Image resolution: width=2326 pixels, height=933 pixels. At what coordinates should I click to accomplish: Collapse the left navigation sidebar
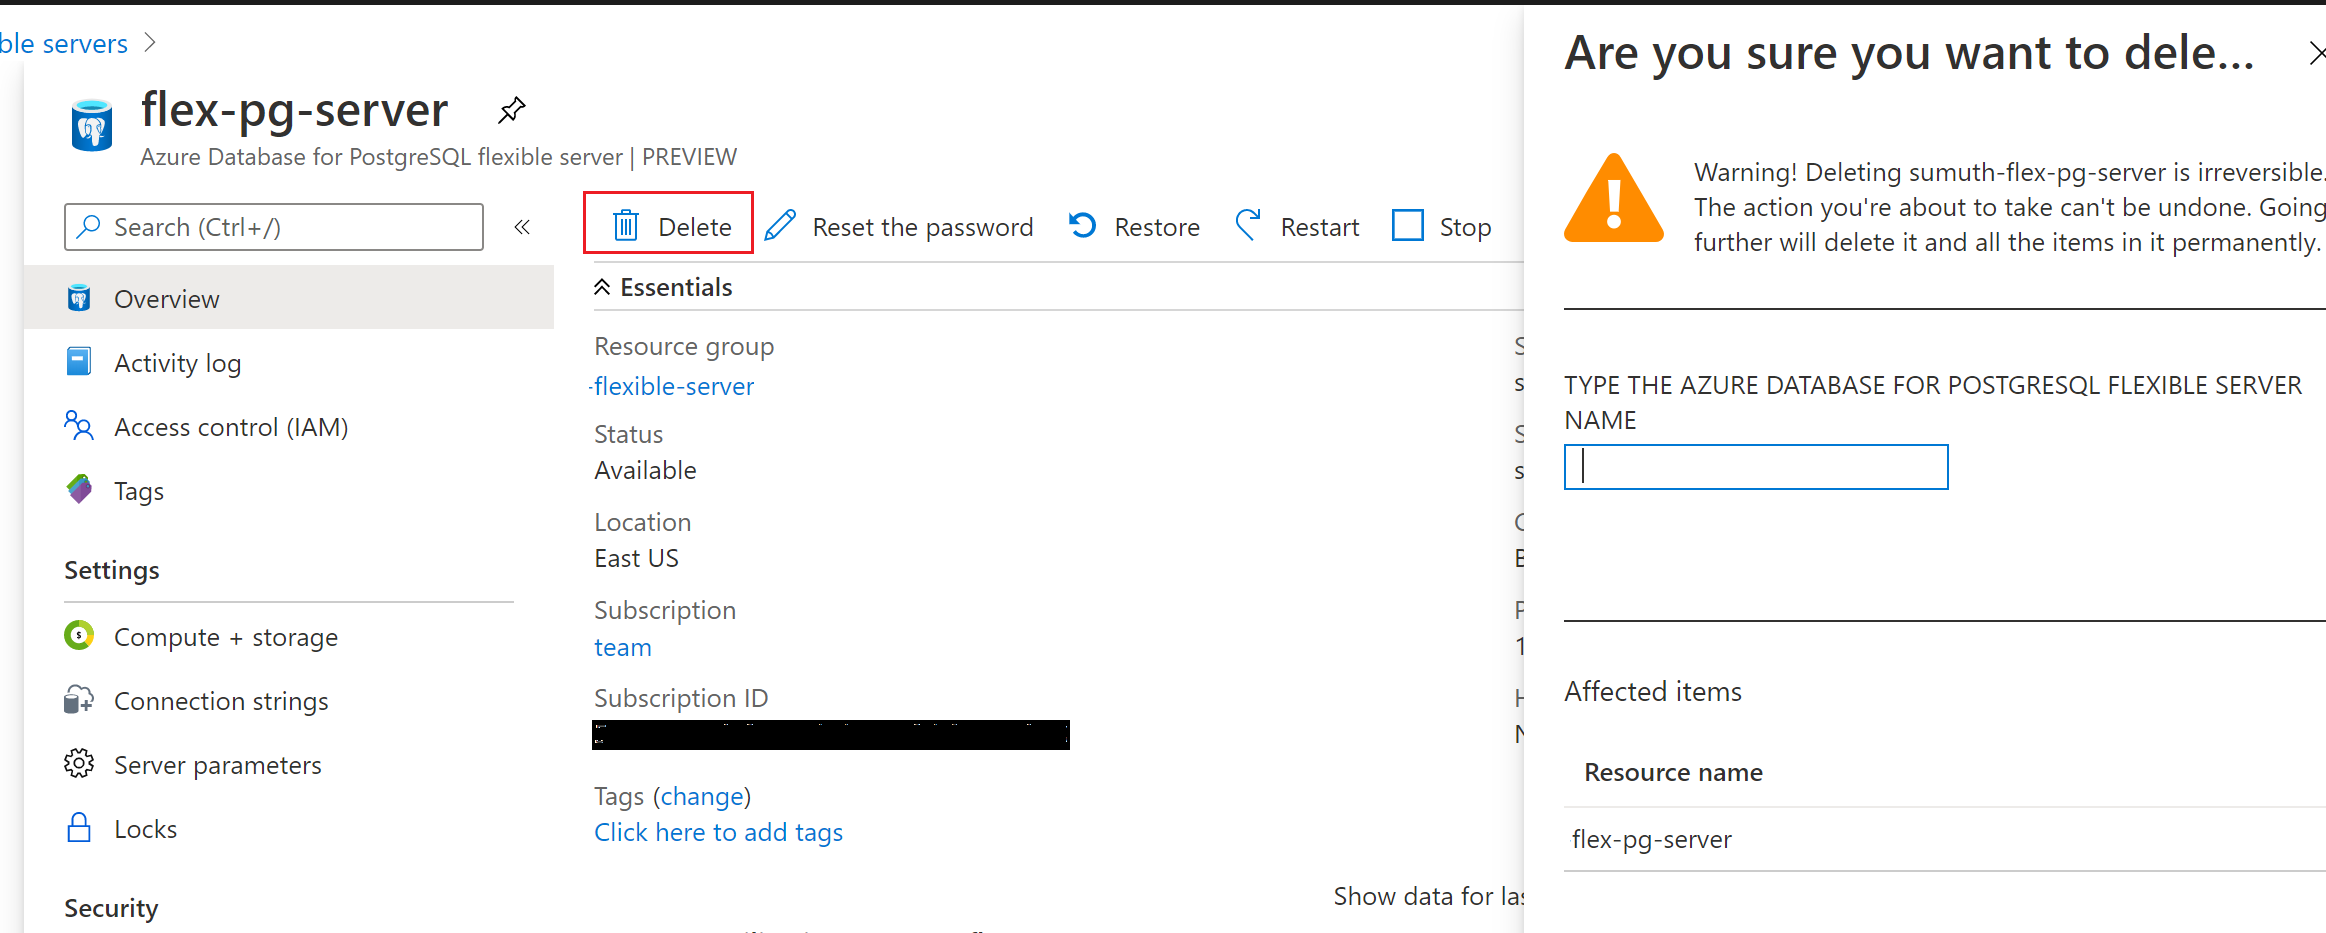tap(522, 226)
